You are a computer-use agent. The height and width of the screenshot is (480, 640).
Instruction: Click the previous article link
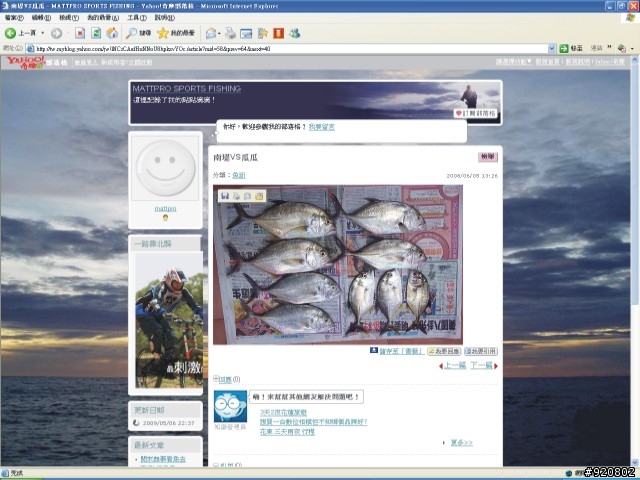pos(454,365)
